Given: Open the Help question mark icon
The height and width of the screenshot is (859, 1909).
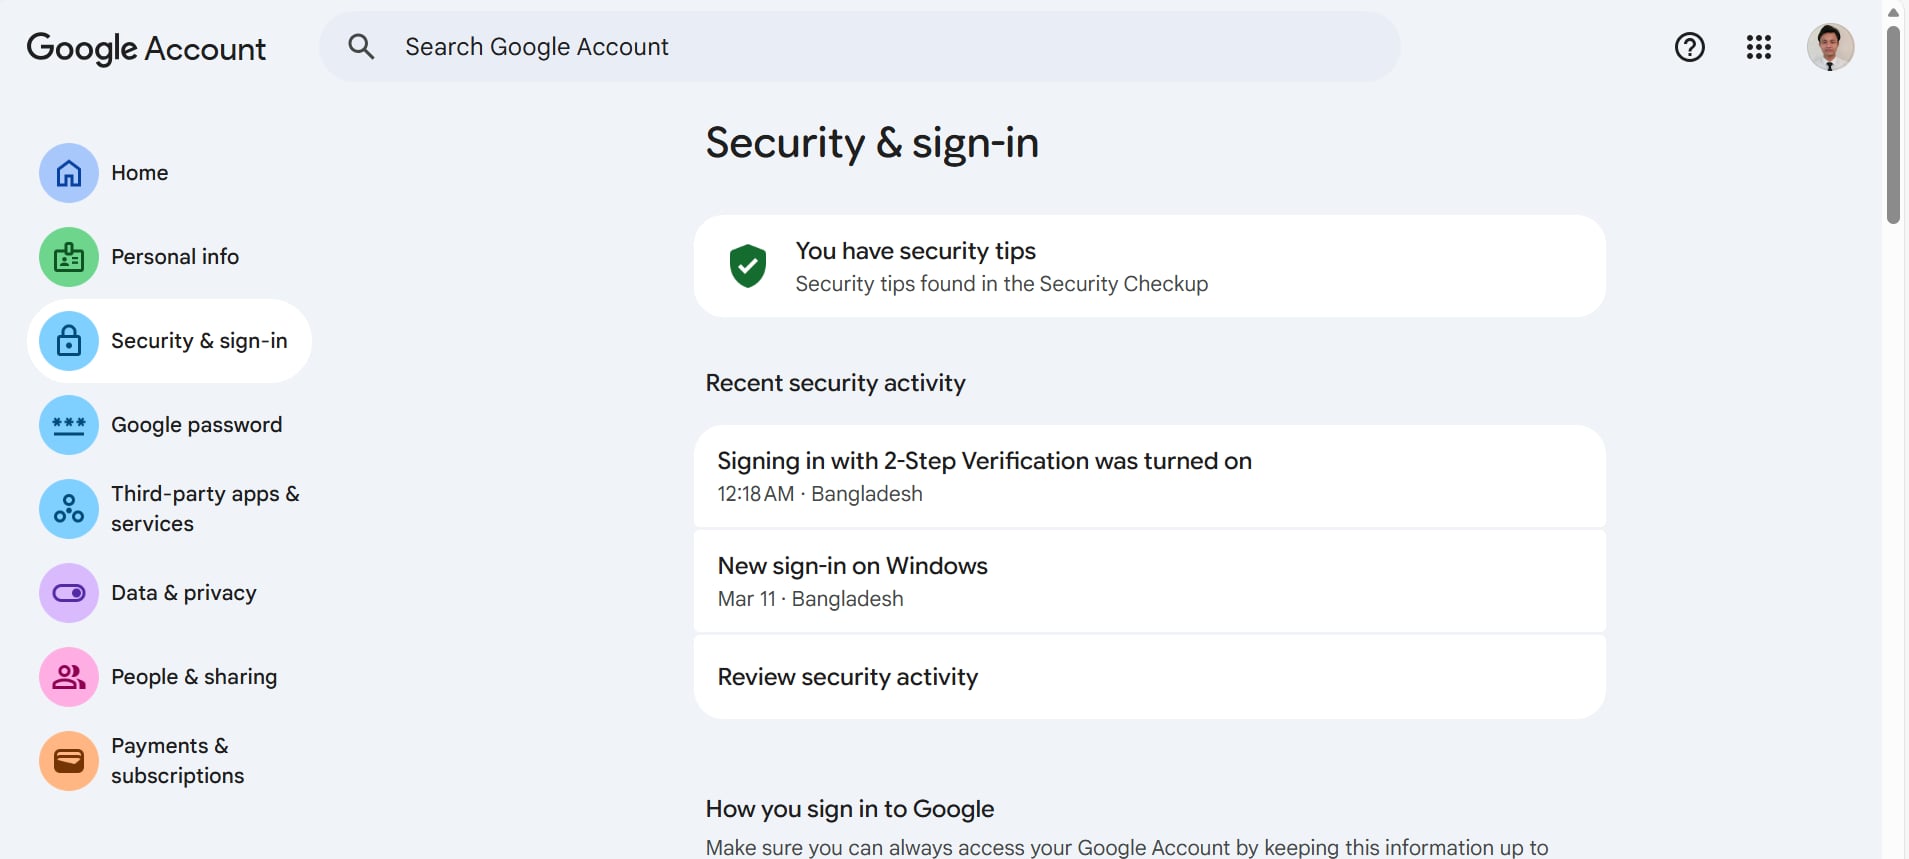Looking at the screenshot, I should click(1689, 47).
